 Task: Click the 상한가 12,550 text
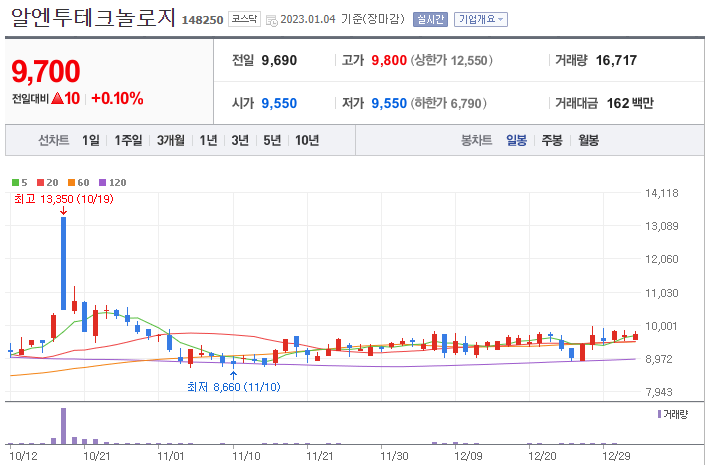451,60
